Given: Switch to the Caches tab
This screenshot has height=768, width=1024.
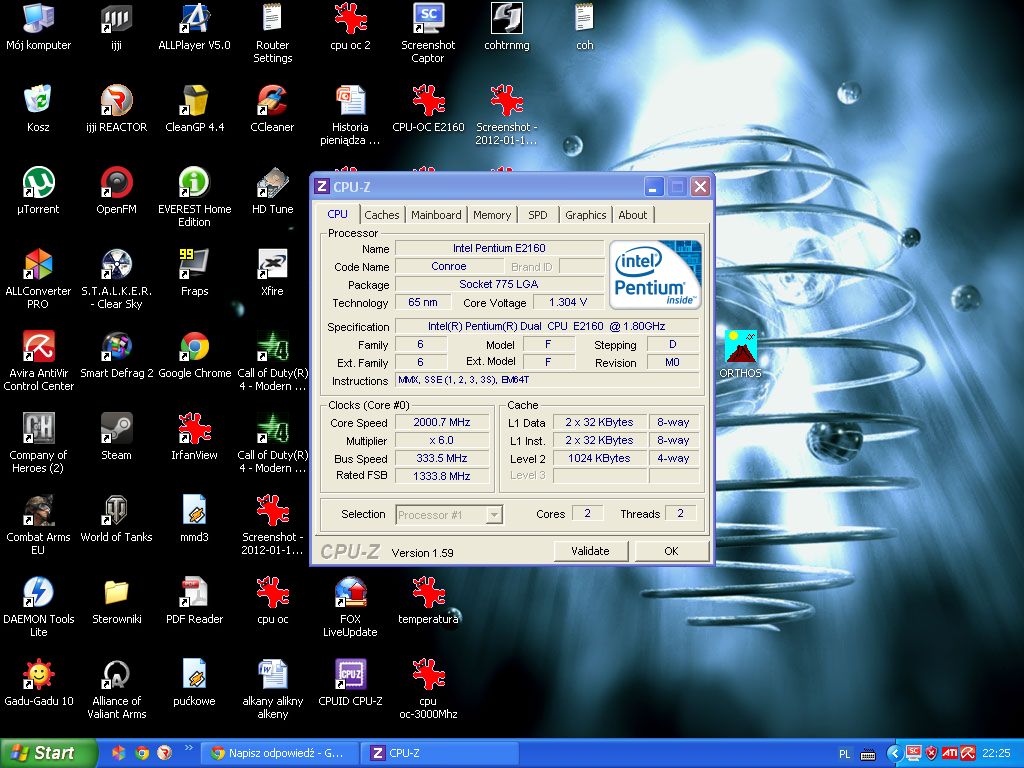Looking at the screenshot, I should click(381, 215).
